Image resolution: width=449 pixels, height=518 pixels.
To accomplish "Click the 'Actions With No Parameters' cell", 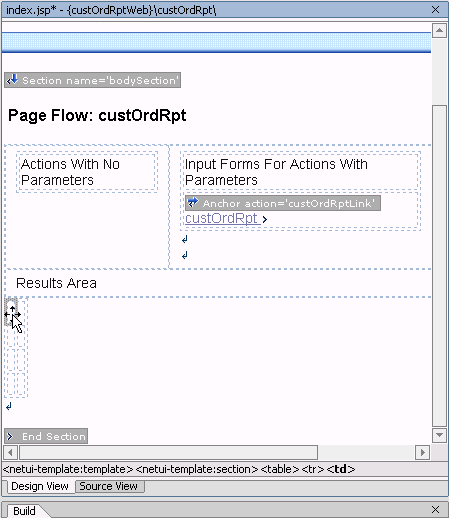I will click(87, 172).
